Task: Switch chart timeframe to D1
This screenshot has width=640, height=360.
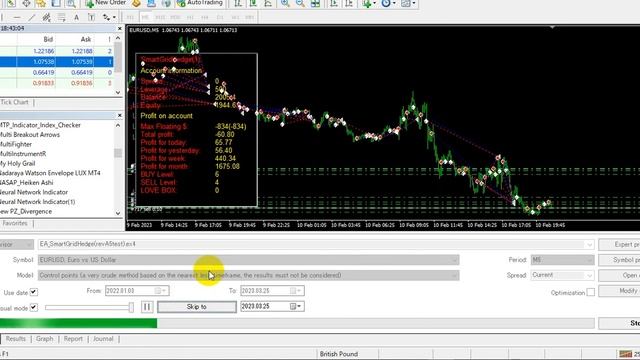Action: [220, 18]
